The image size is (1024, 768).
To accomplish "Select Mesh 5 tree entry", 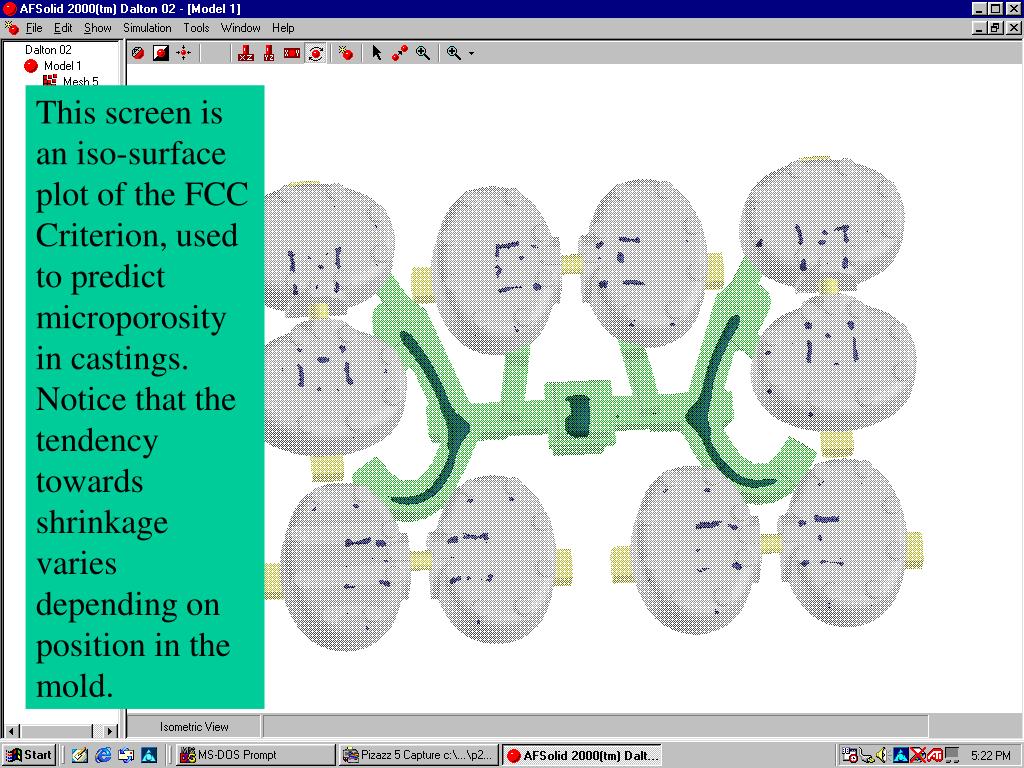I will pyautogui.click(x=80, y=81).
